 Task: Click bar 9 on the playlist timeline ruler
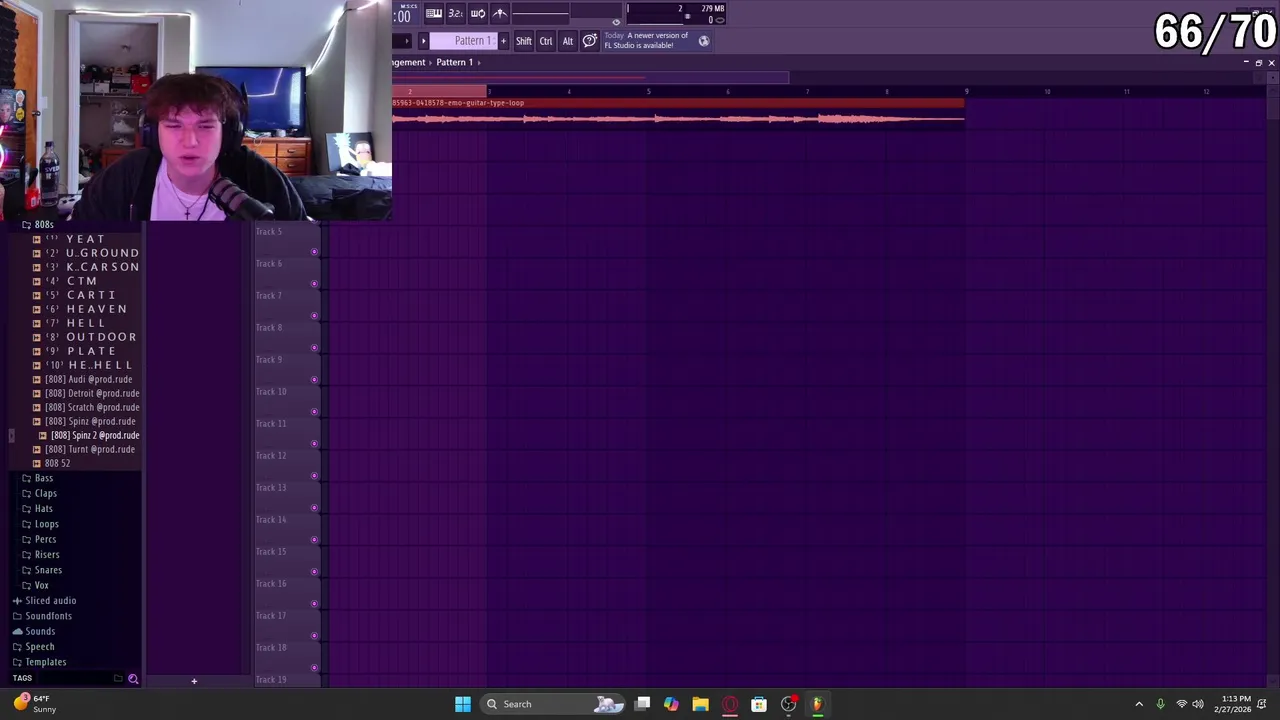point(966,92)
